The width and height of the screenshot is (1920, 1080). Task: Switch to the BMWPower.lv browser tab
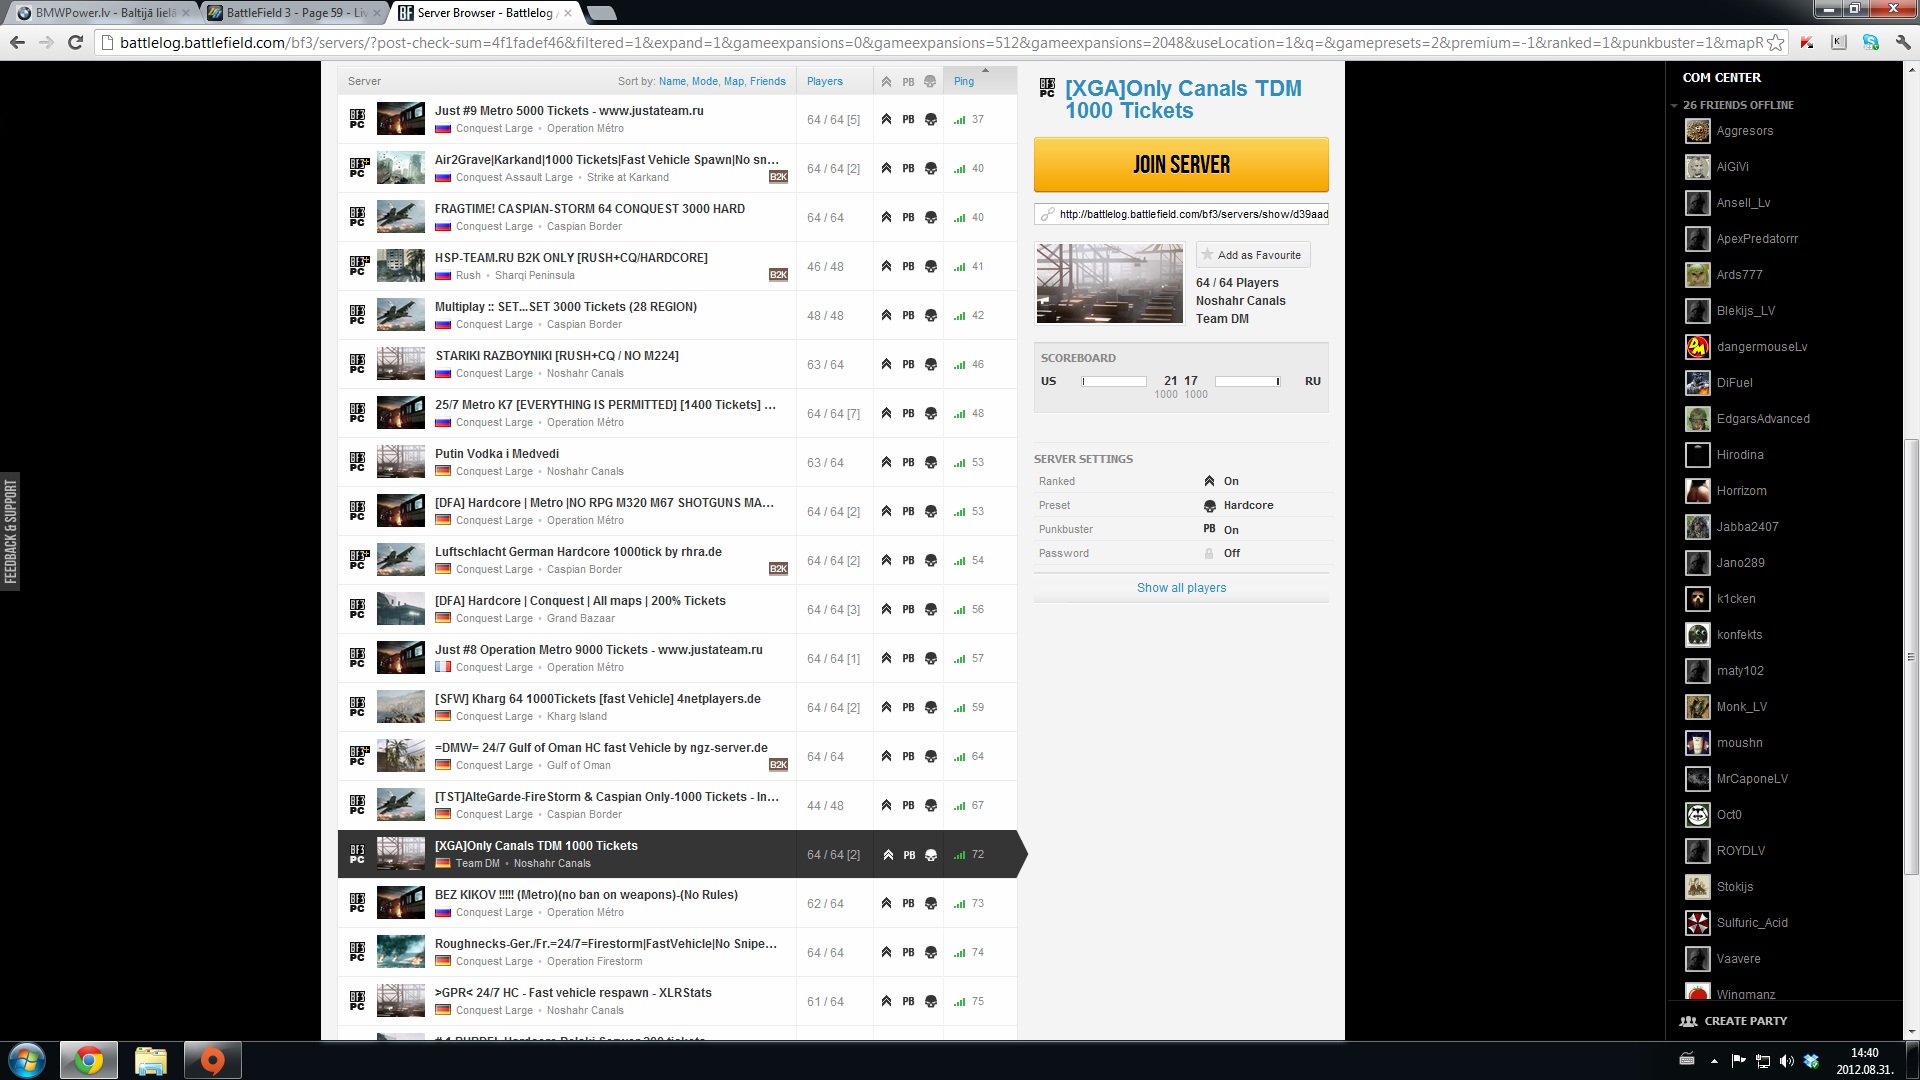point(100,13)
